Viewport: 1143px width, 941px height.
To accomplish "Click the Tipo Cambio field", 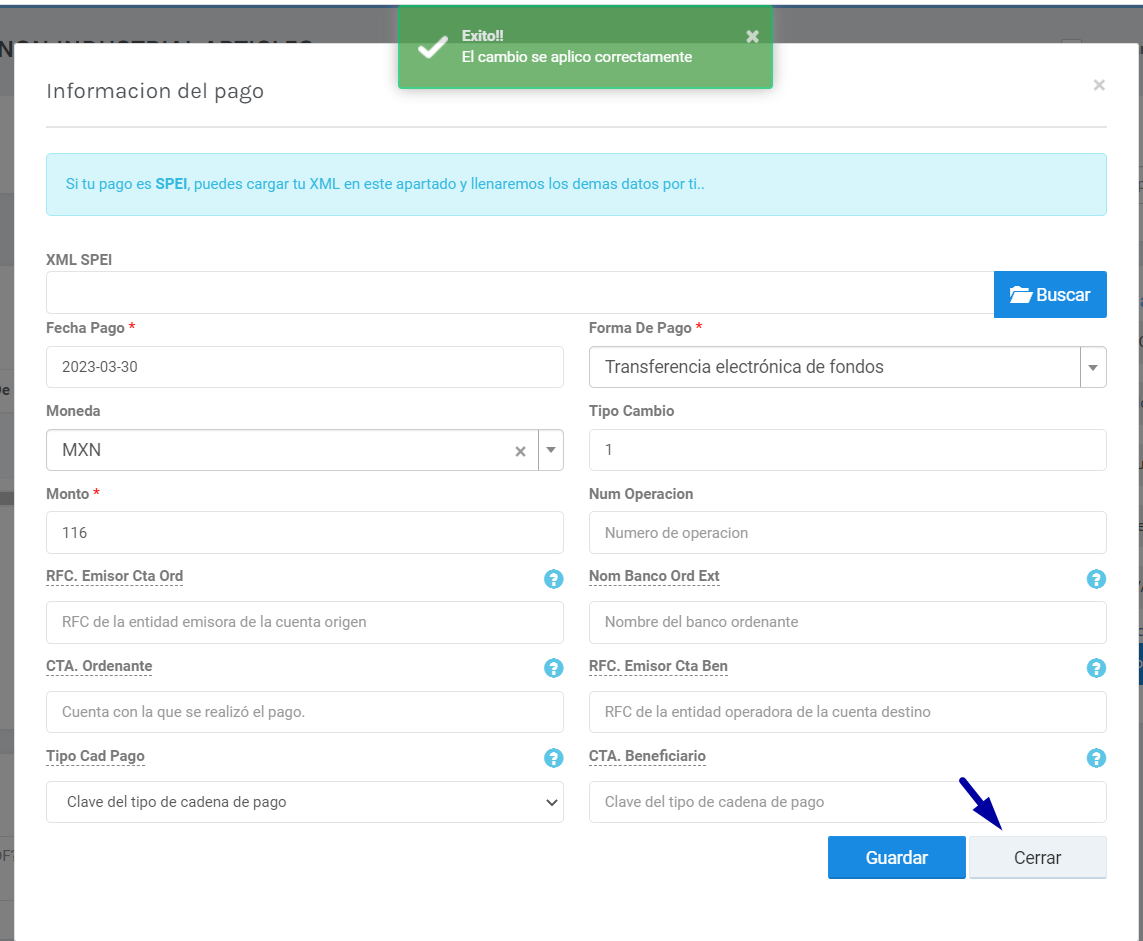I will (847, 450).
